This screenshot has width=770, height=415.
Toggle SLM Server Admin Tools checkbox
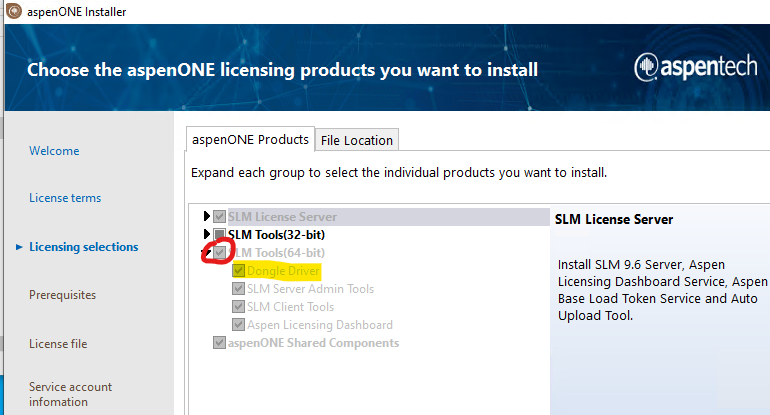click(238, 288)
